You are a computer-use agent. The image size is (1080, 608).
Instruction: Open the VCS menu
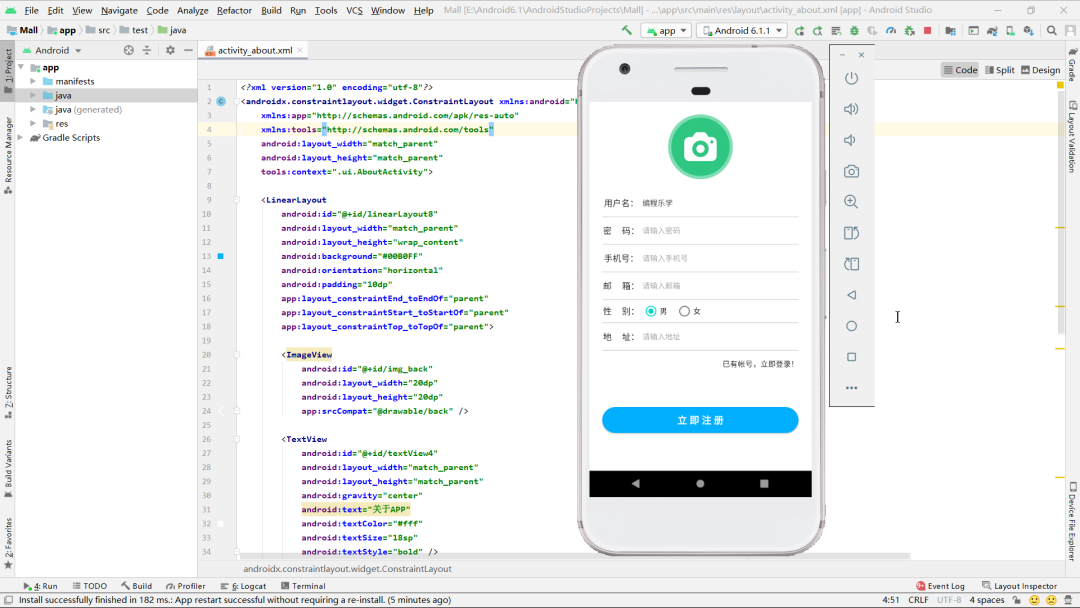[354, 10]
